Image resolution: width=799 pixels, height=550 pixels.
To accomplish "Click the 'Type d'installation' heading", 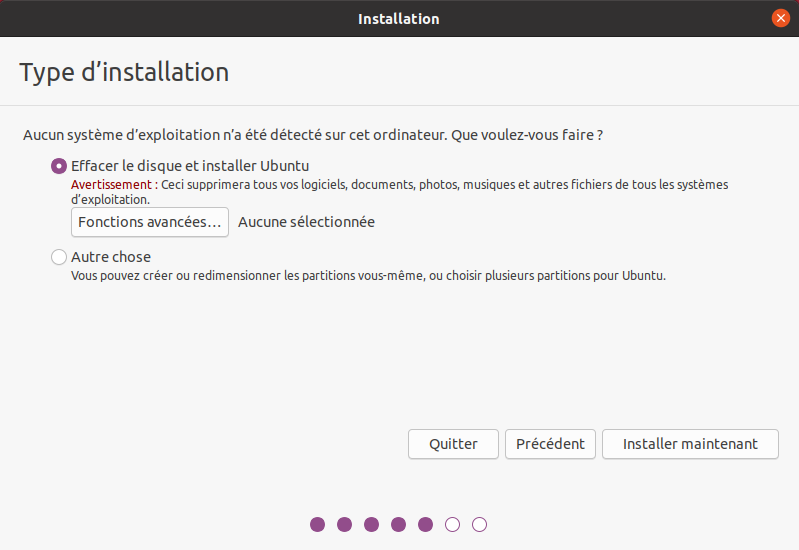I will pos(124,72).
